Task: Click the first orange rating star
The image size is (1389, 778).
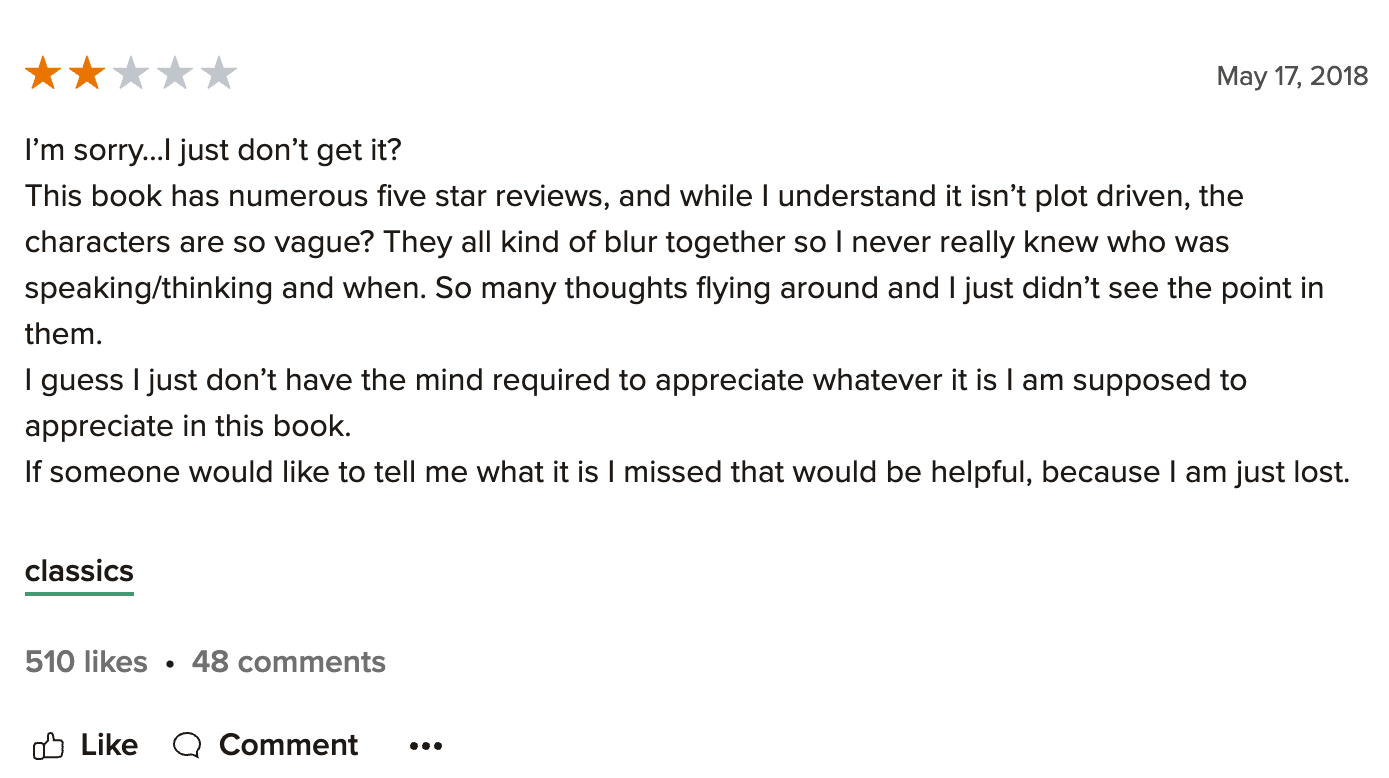Action: [43, 75]
